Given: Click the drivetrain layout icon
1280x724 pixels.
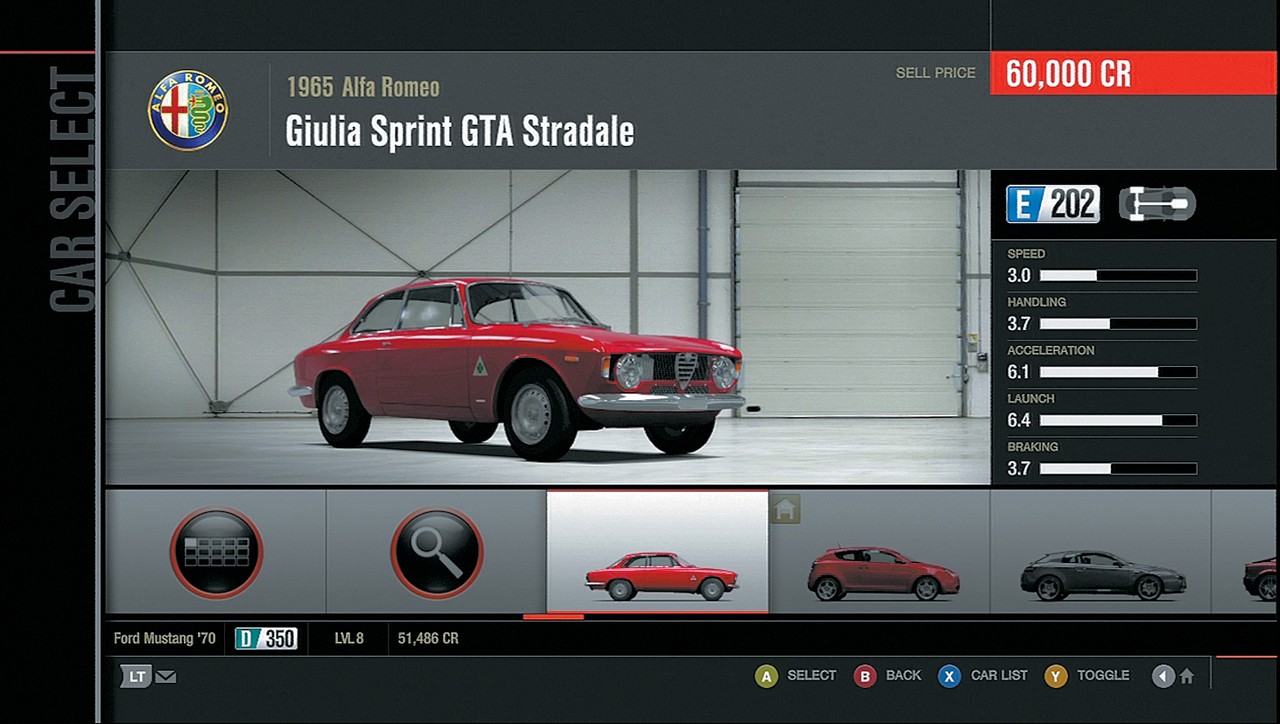Looking at the screenshot, I should click(x=1157, y=204).
